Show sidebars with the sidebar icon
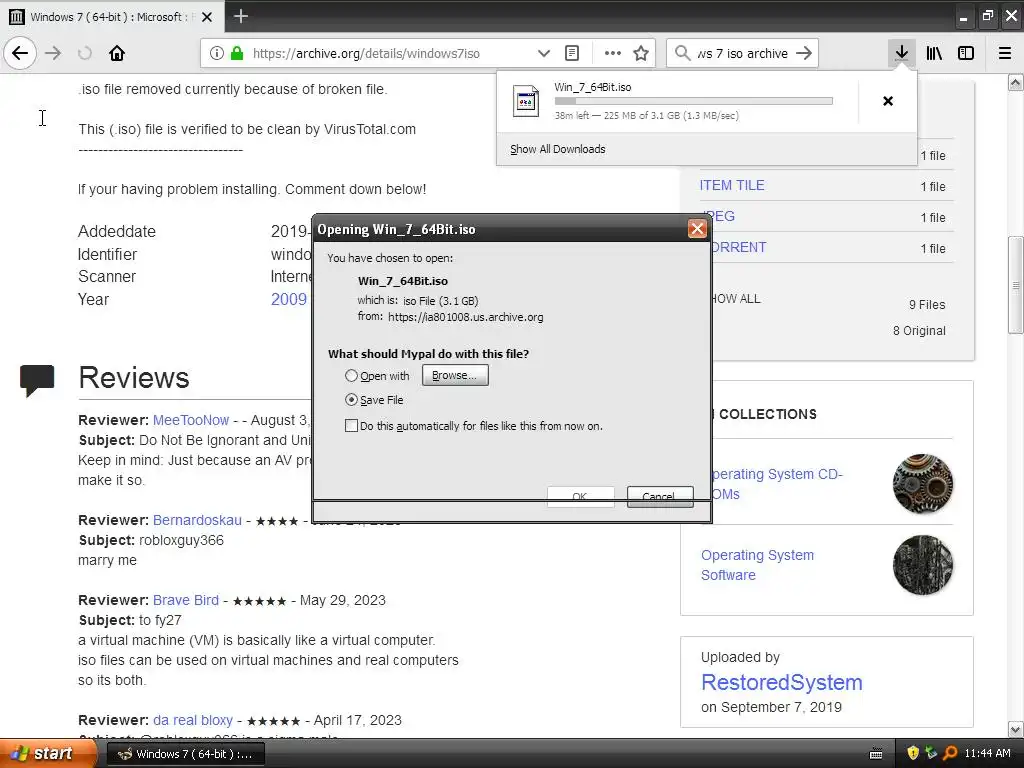Screen dimensions: 1024x768 pos(966,53)
